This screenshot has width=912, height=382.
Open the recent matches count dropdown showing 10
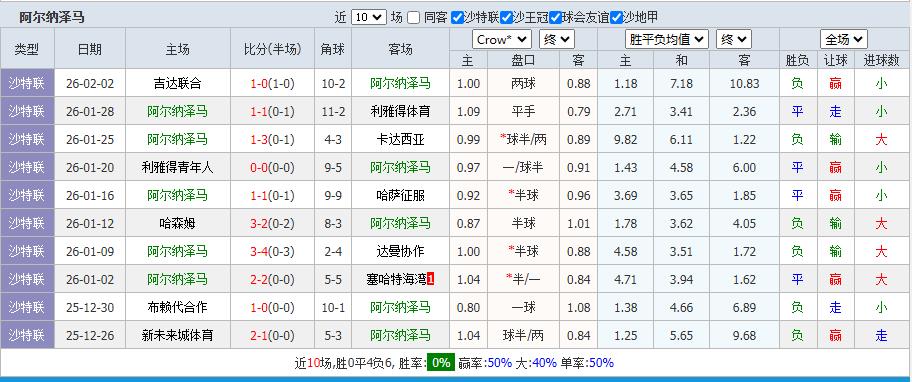point(369,17)
